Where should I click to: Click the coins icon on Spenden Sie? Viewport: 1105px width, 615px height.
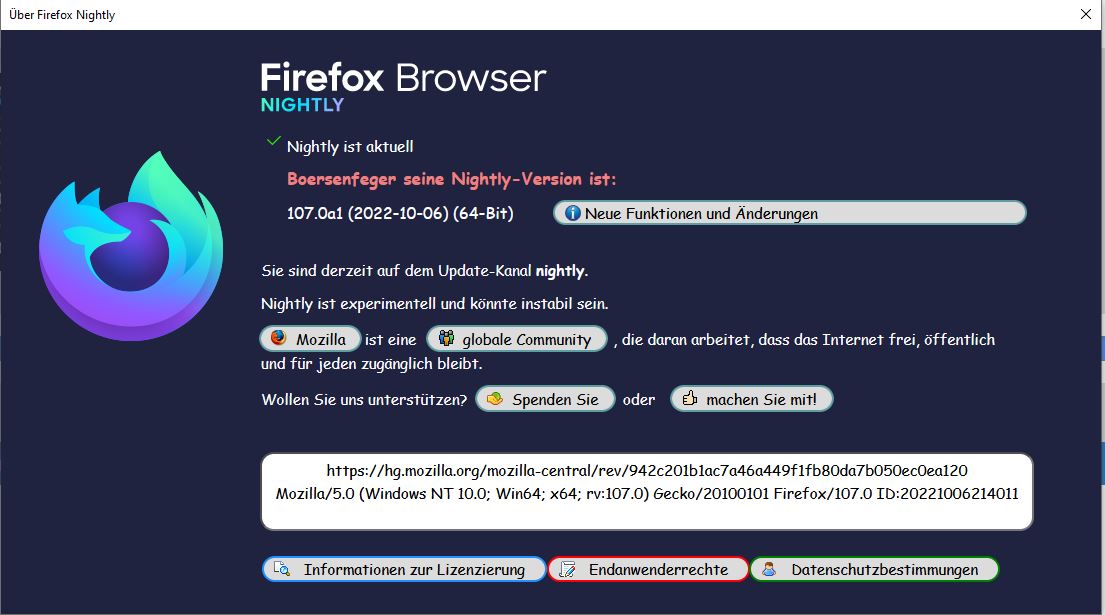tap(495, 399)
